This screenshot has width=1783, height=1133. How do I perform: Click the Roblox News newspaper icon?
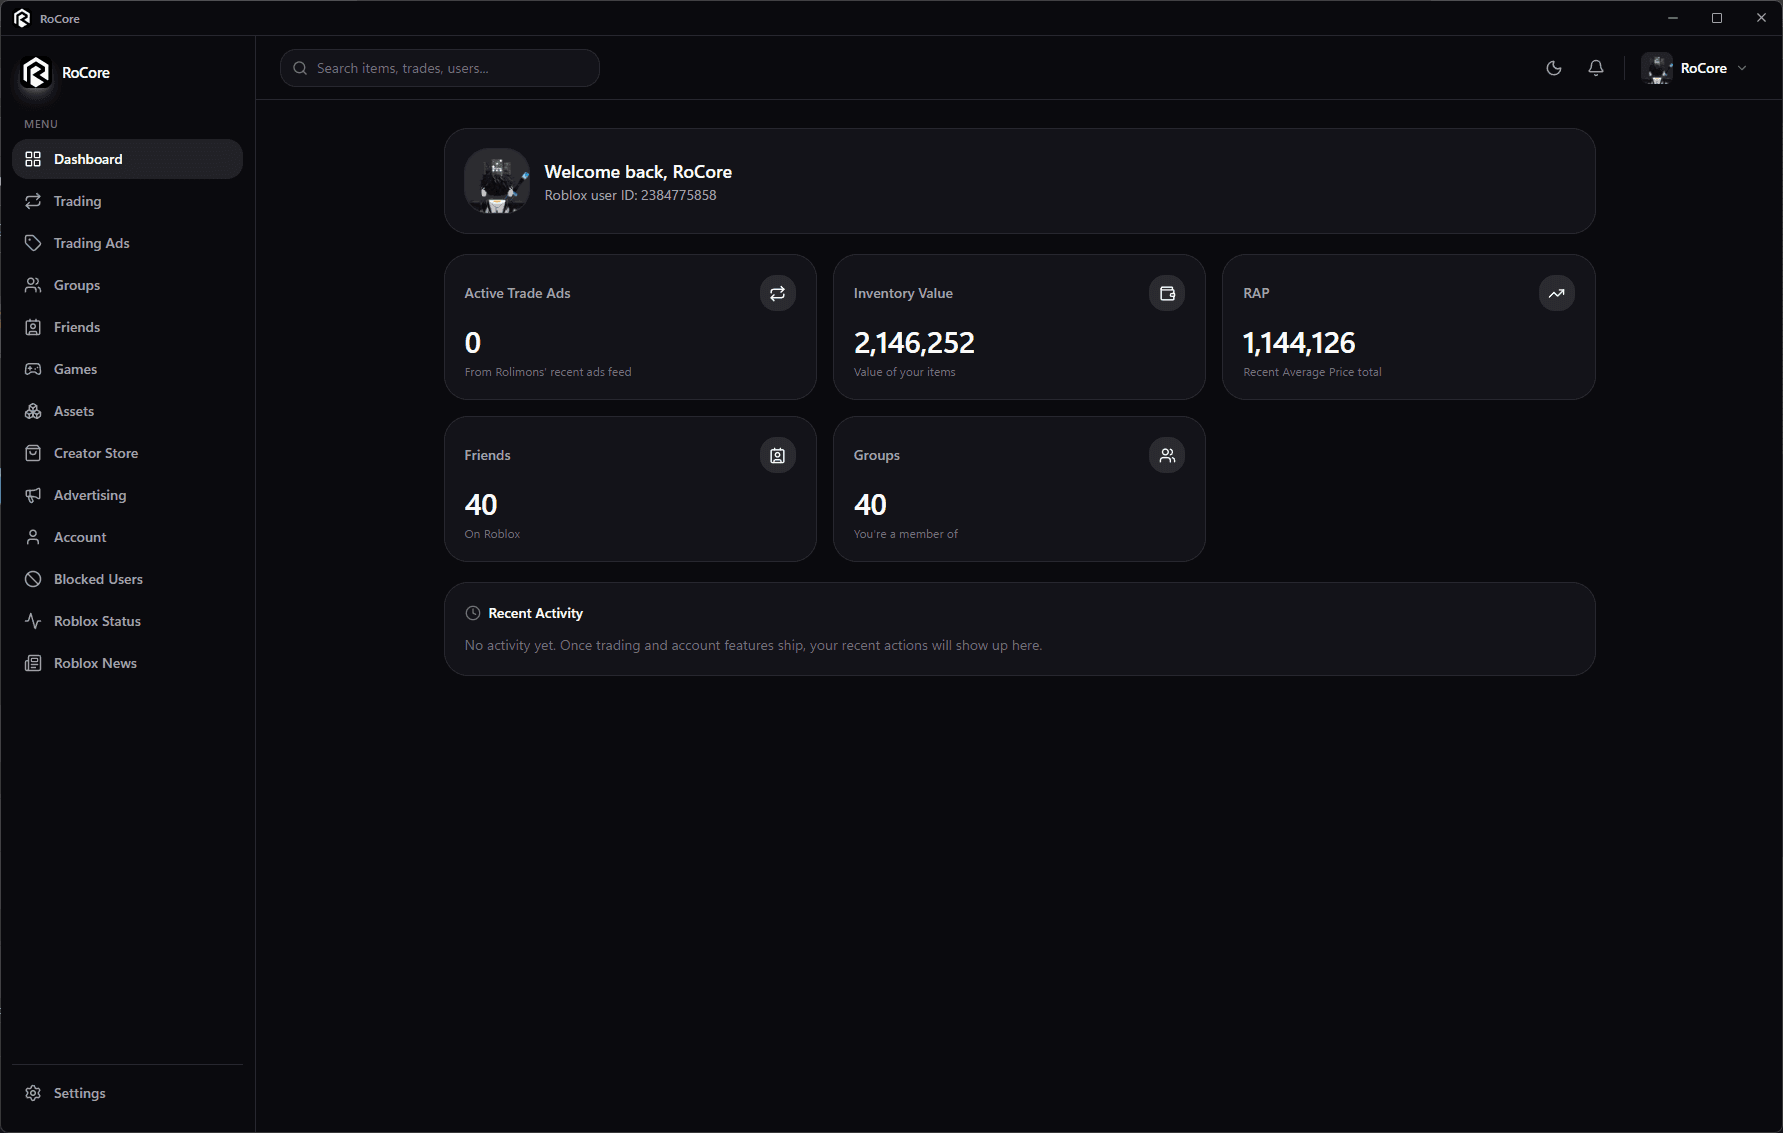click(33, 663)
